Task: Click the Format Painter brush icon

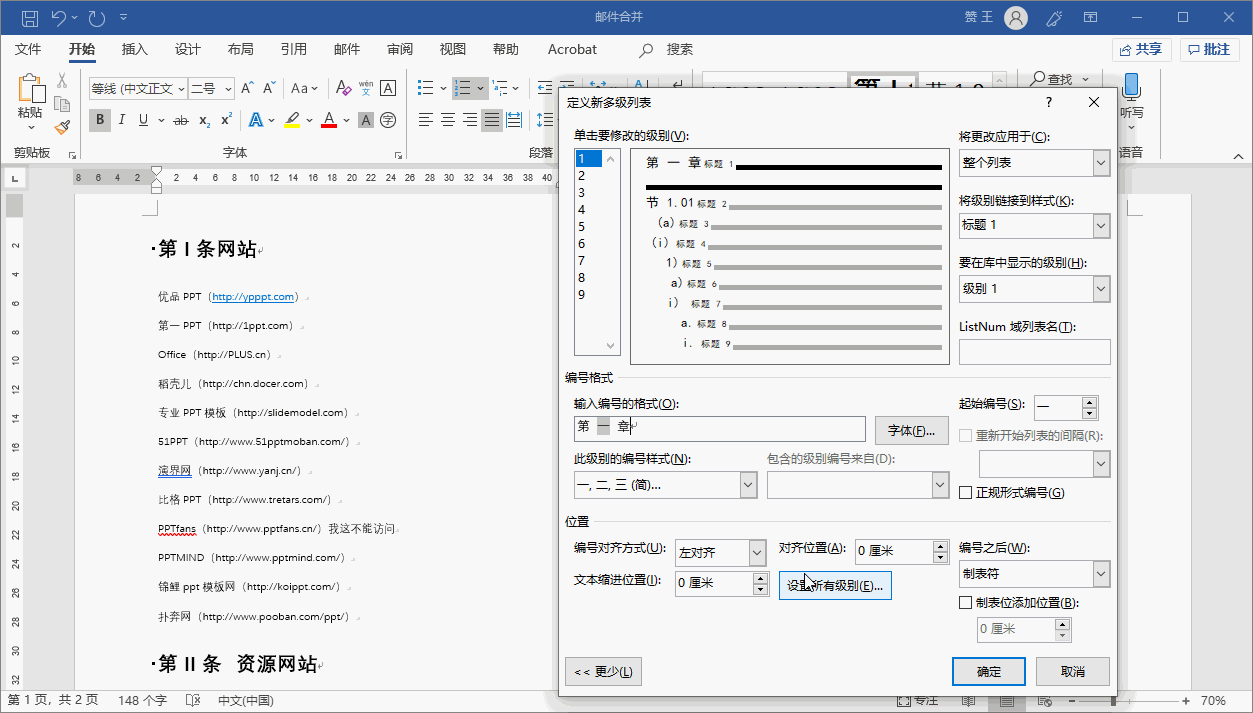Action: pyautogui.click(x=62, y=127)
